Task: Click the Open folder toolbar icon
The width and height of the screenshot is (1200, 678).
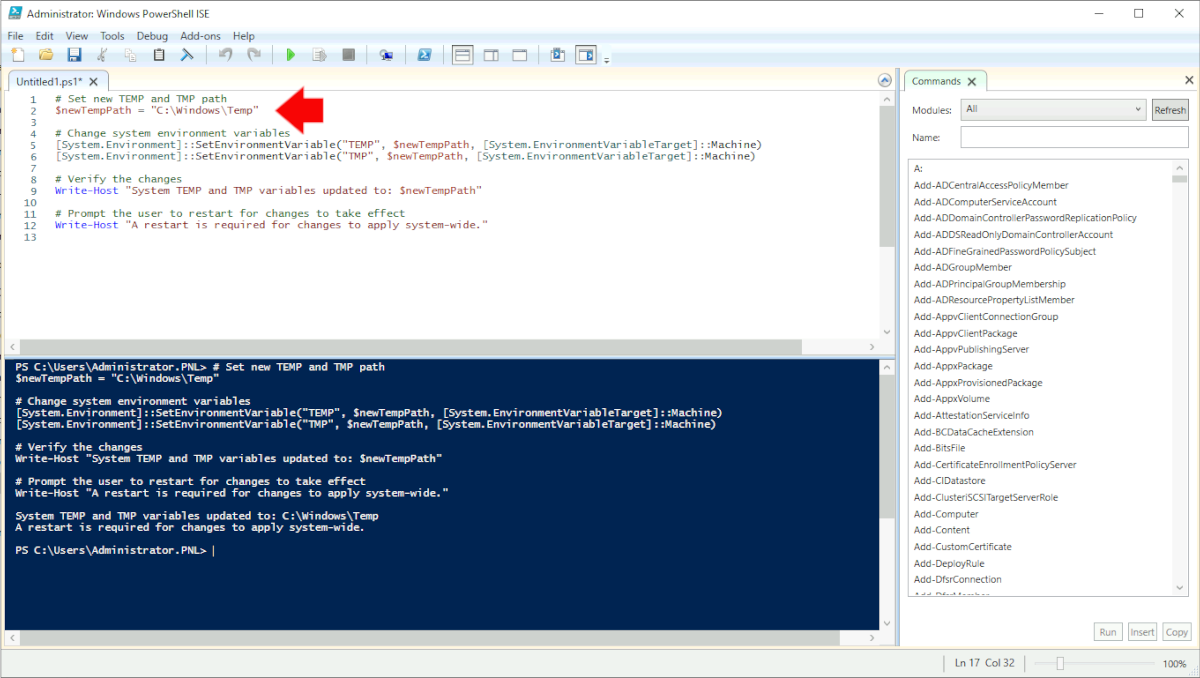Action: pos(46,55)
